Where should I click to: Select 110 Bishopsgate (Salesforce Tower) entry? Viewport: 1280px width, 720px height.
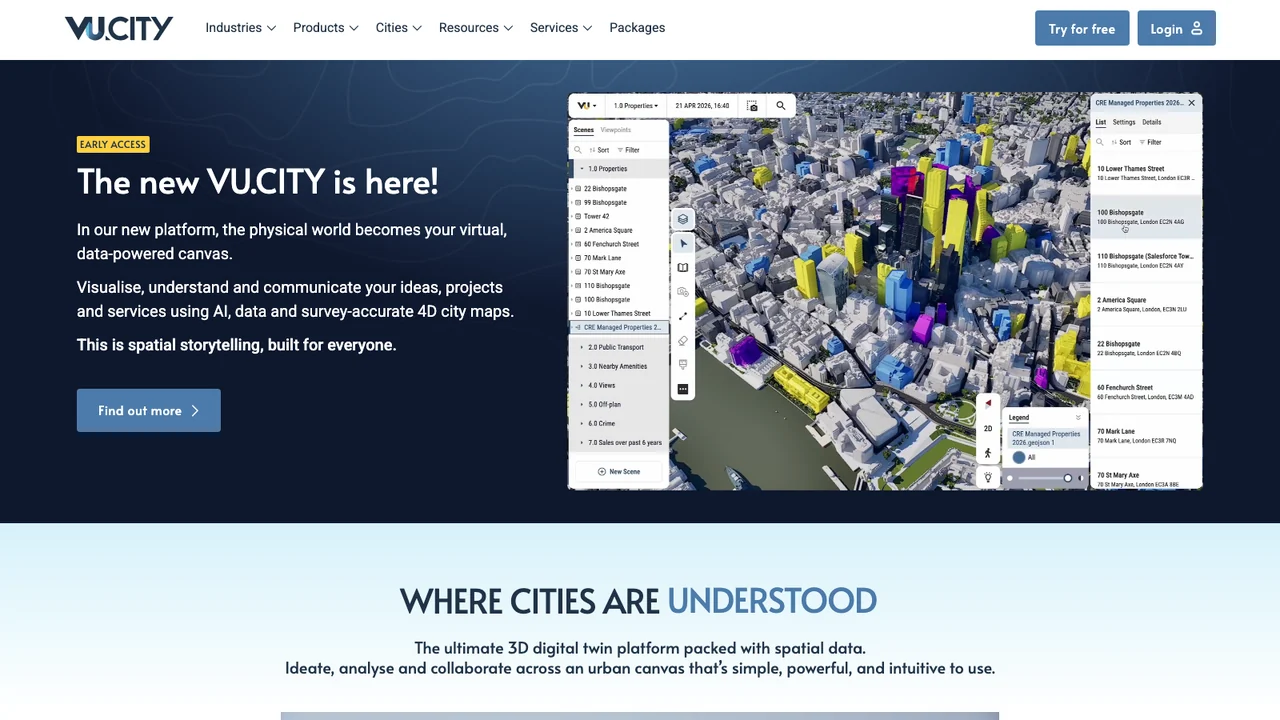1145,261
